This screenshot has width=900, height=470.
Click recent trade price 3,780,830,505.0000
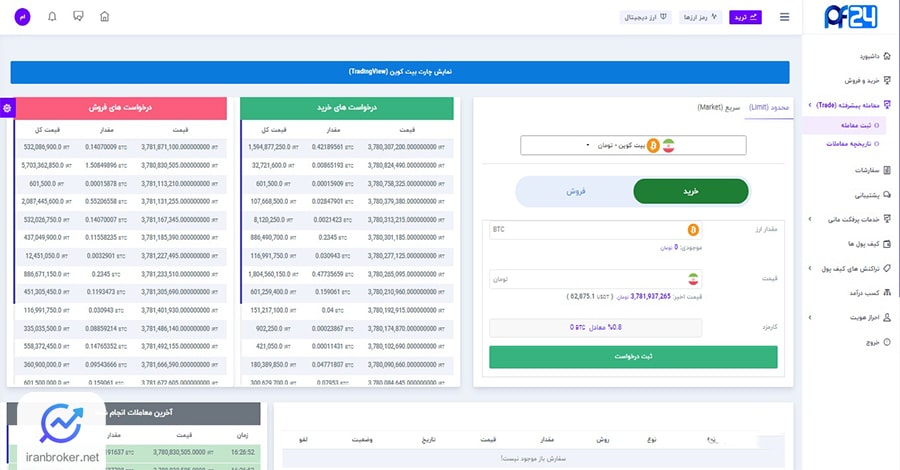(183, 452)
